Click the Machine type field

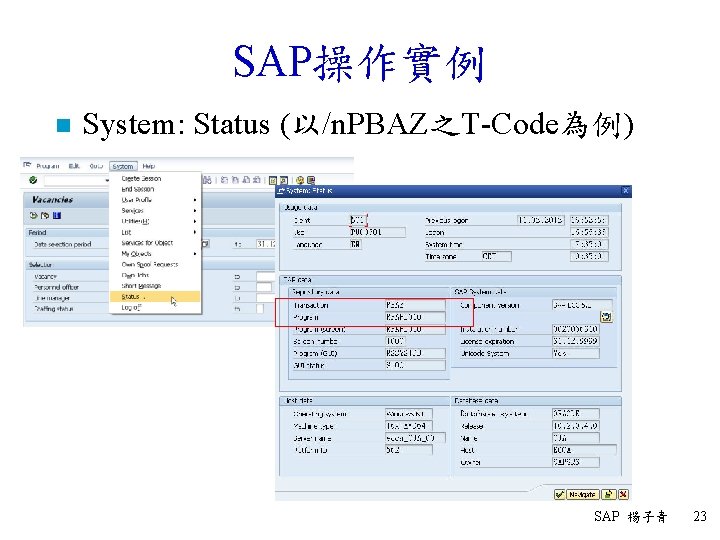point(409,426)
